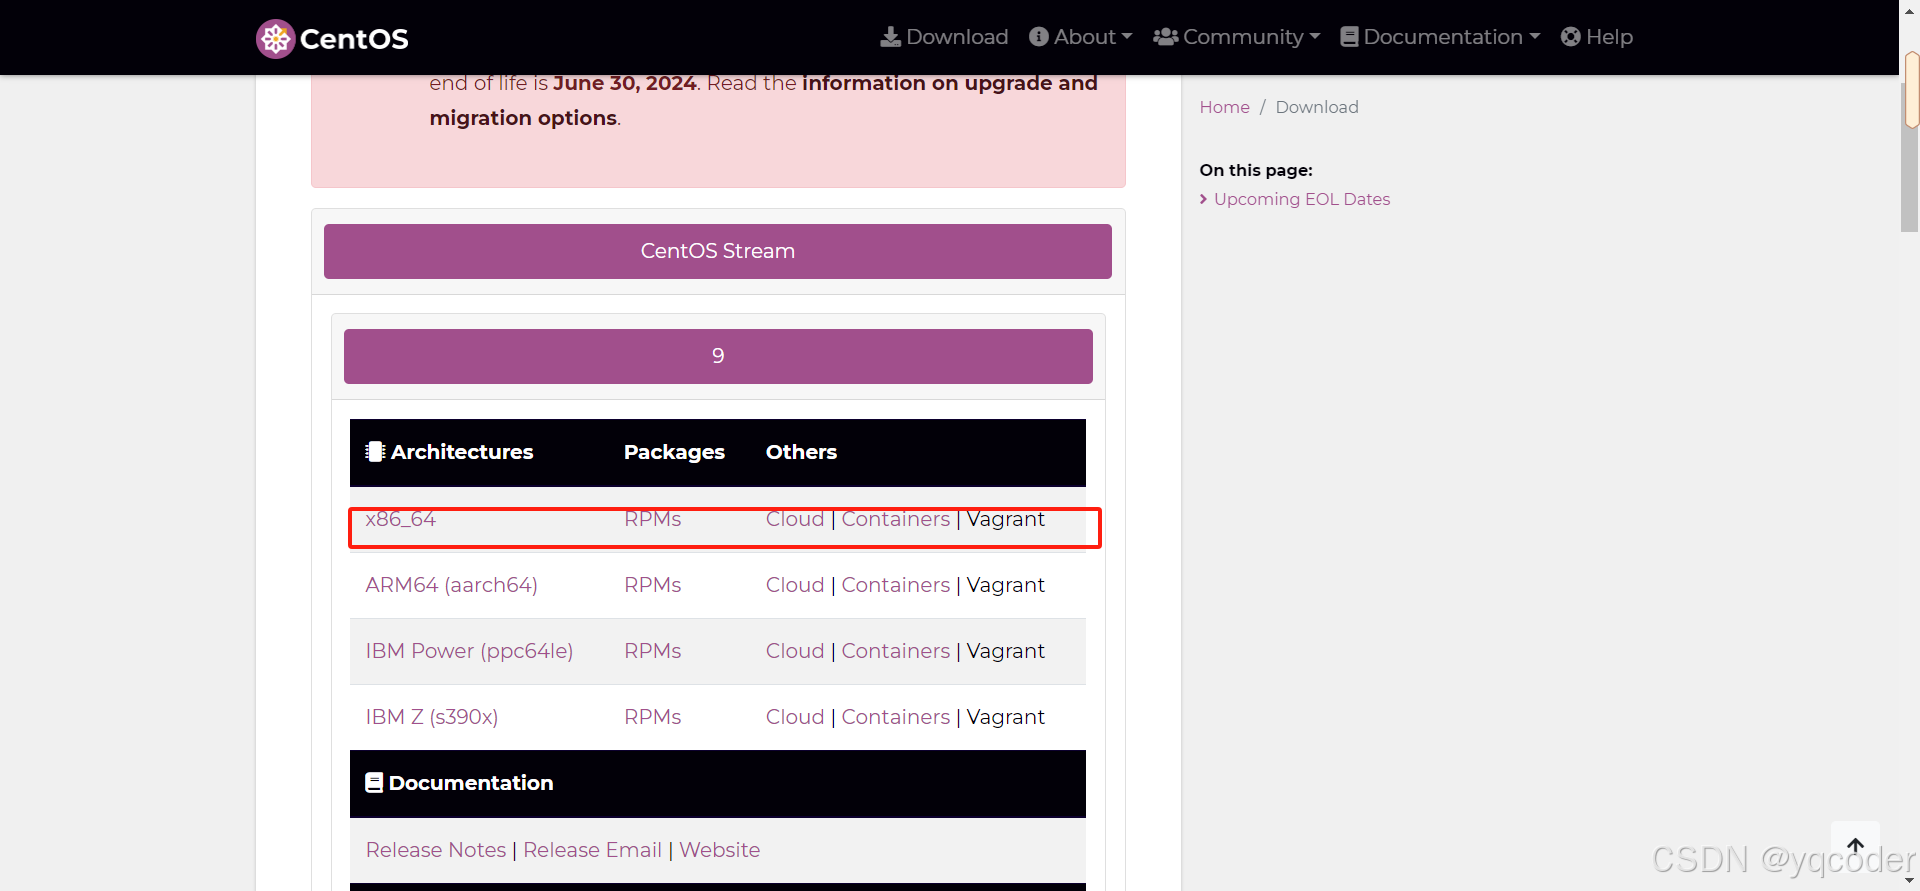Open the information on upgrade and migration options link

coord(950,83)
